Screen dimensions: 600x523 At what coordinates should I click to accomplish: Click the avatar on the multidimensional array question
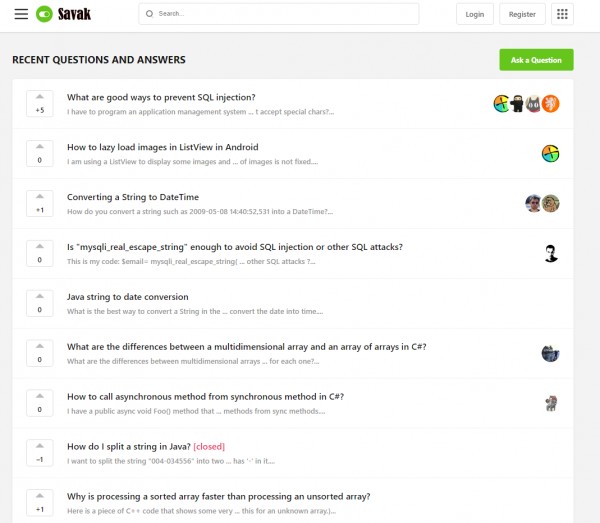[550, 353]
